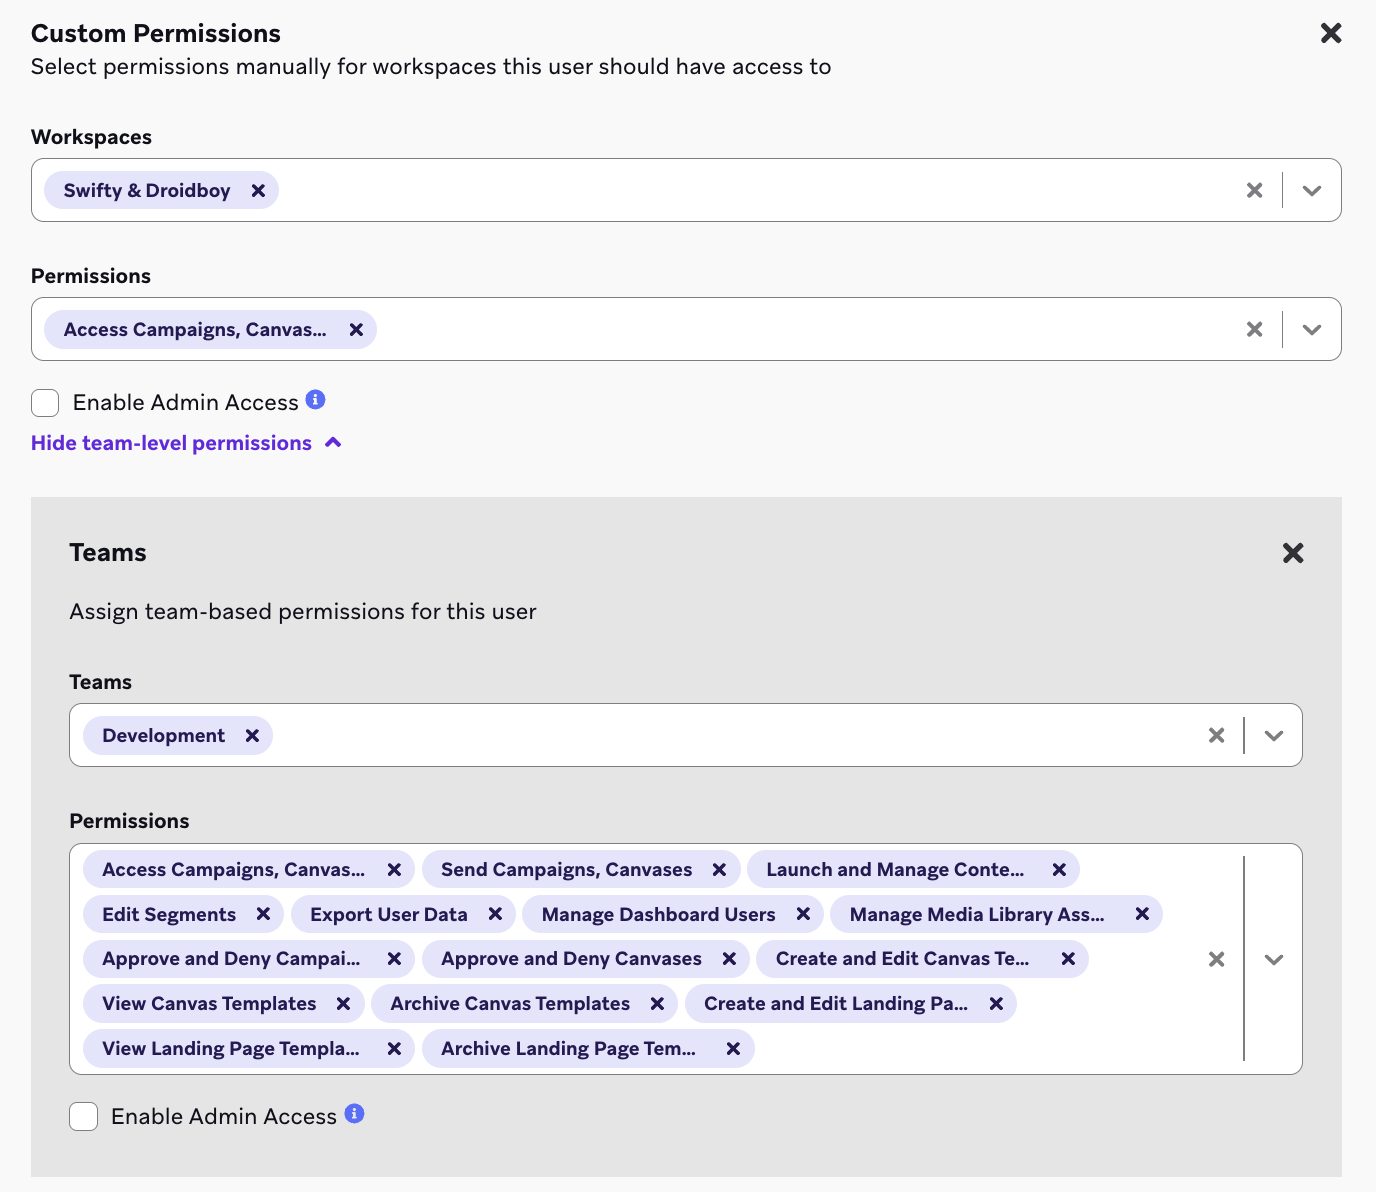This screenshot has width=1376, height=1192.
Task: Remove the Export User Data permission chip
Action: coord(495,914)
